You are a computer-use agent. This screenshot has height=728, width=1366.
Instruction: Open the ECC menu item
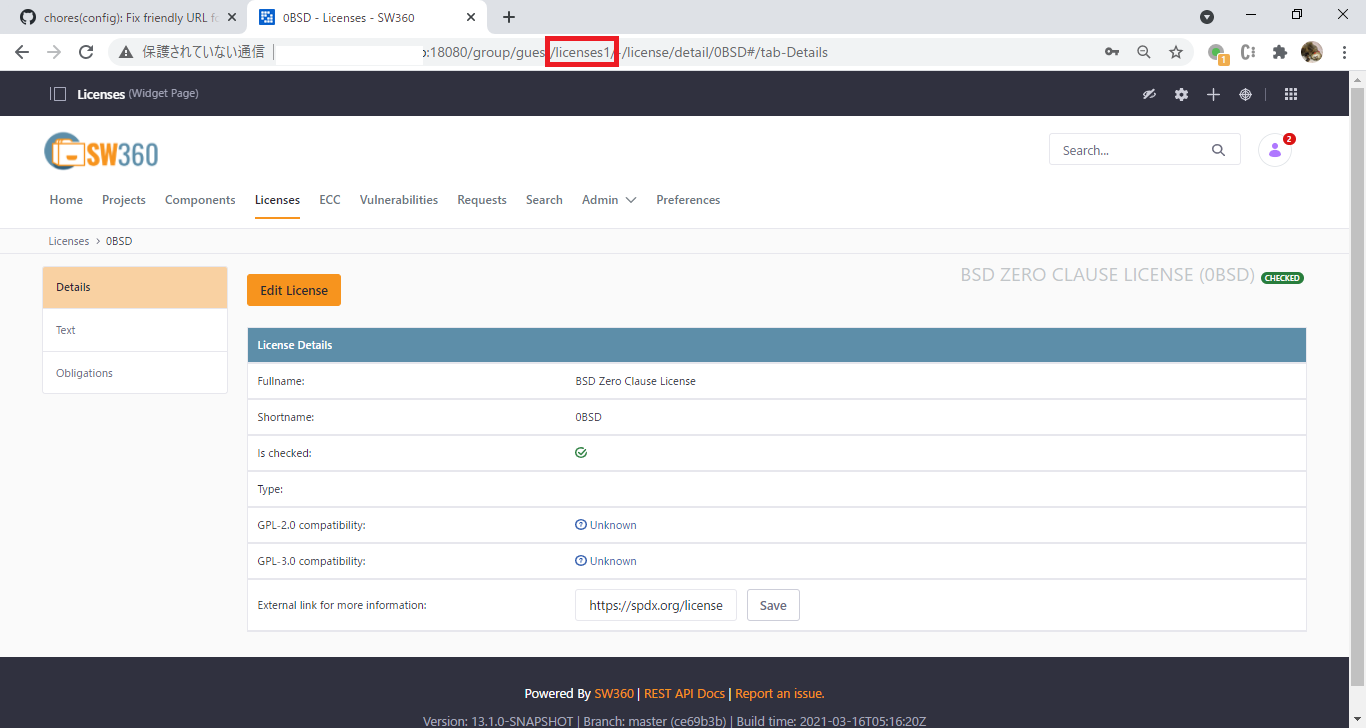pyautogui.click(x=330, y=200)
